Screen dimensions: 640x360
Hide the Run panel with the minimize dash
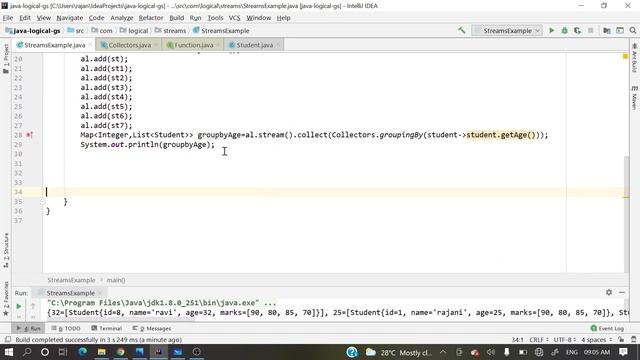click(622, 292)
